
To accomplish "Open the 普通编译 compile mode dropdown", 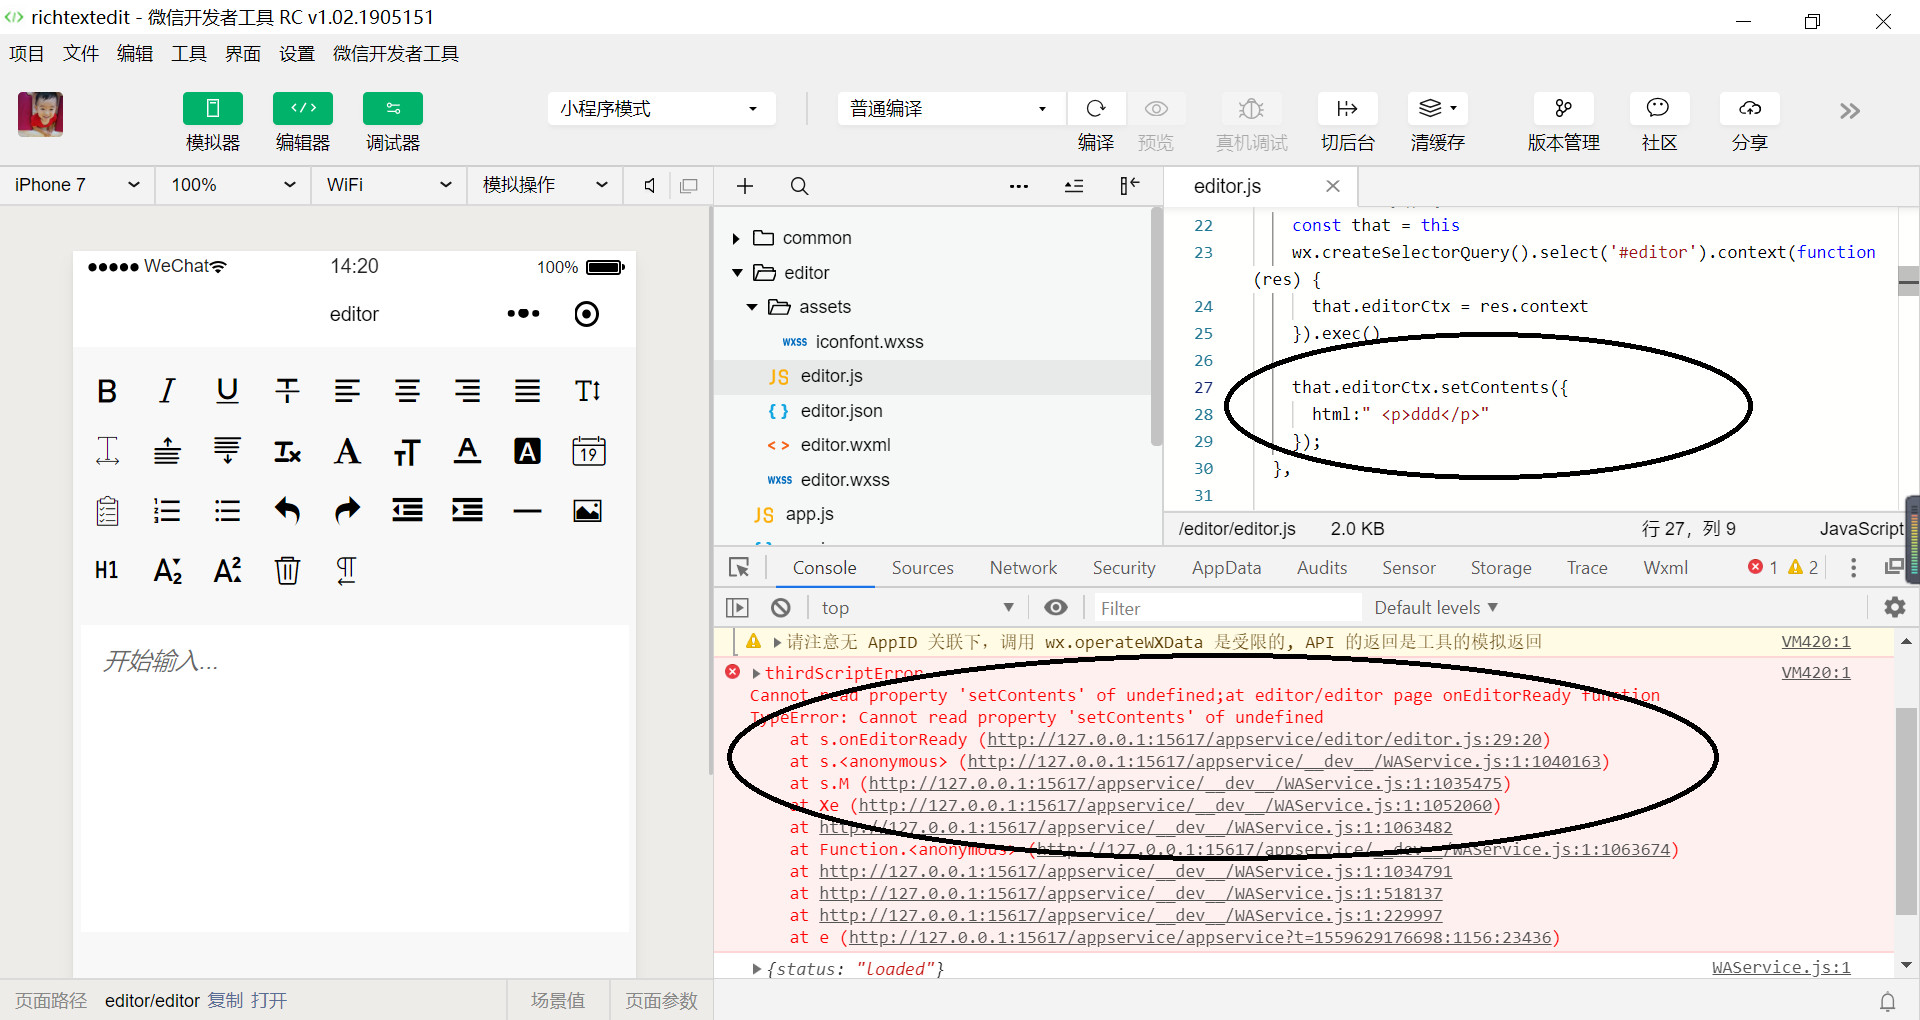I will [x=951, y=108].
